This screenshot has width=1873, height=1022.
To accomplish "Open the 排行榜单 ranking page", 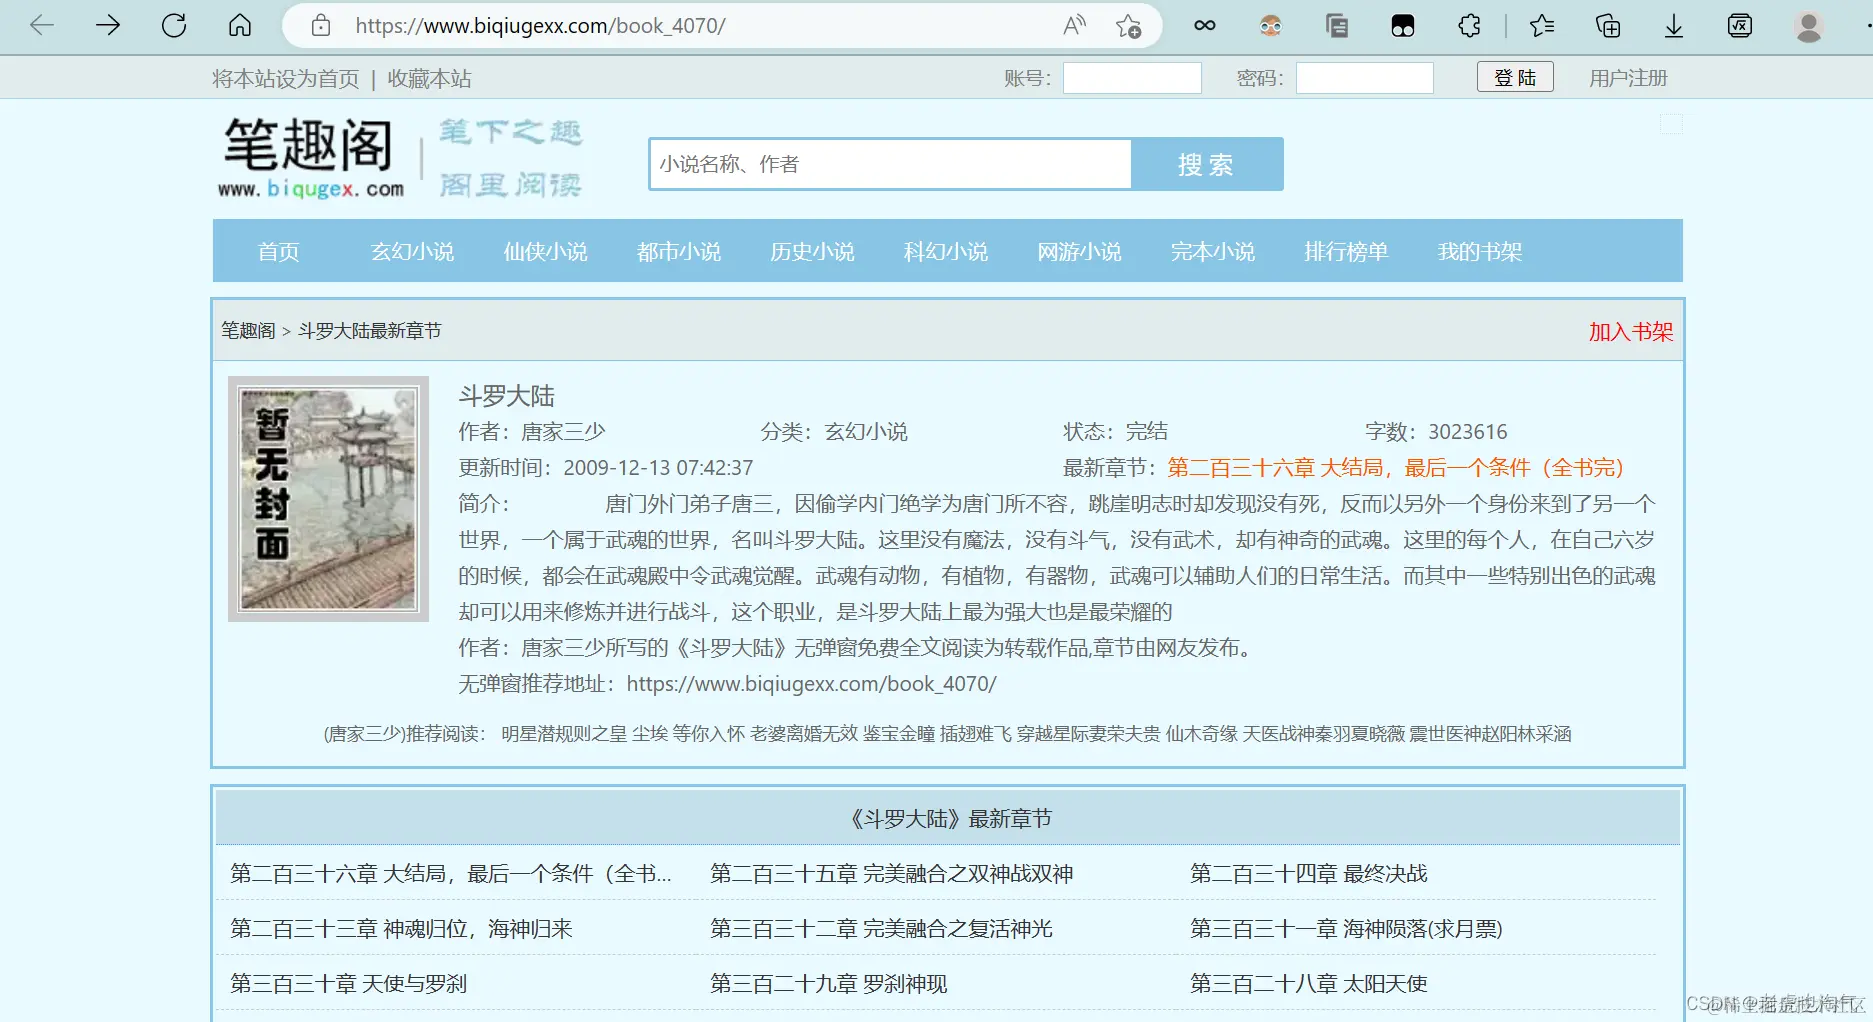I will pyautogui.click(x=1346, y=252).
